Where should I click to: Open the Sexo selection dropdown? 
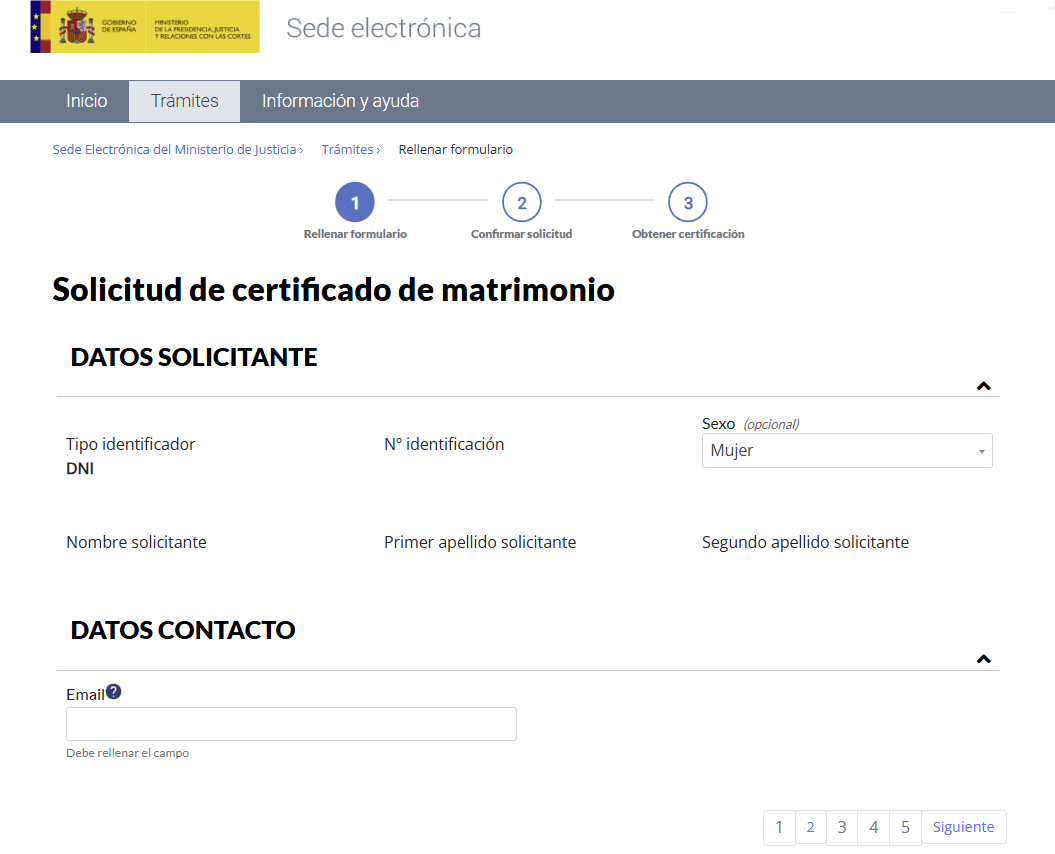coord(846,450)
